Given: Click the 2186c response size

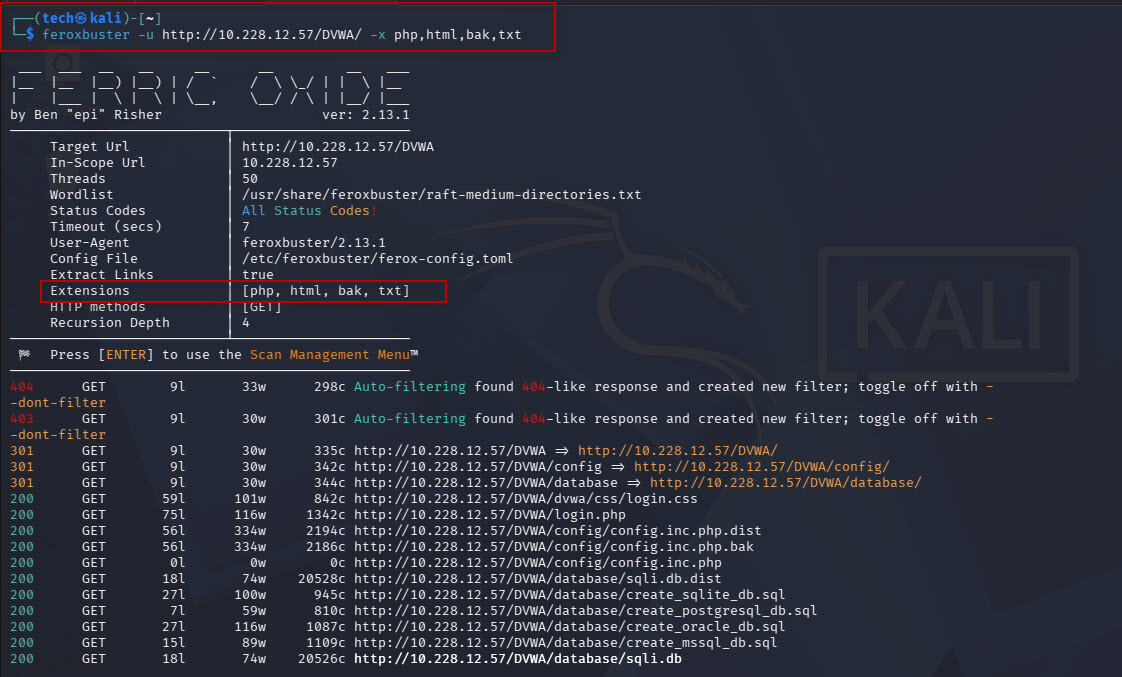Looking at the screenshot, I should coord(326,547).
